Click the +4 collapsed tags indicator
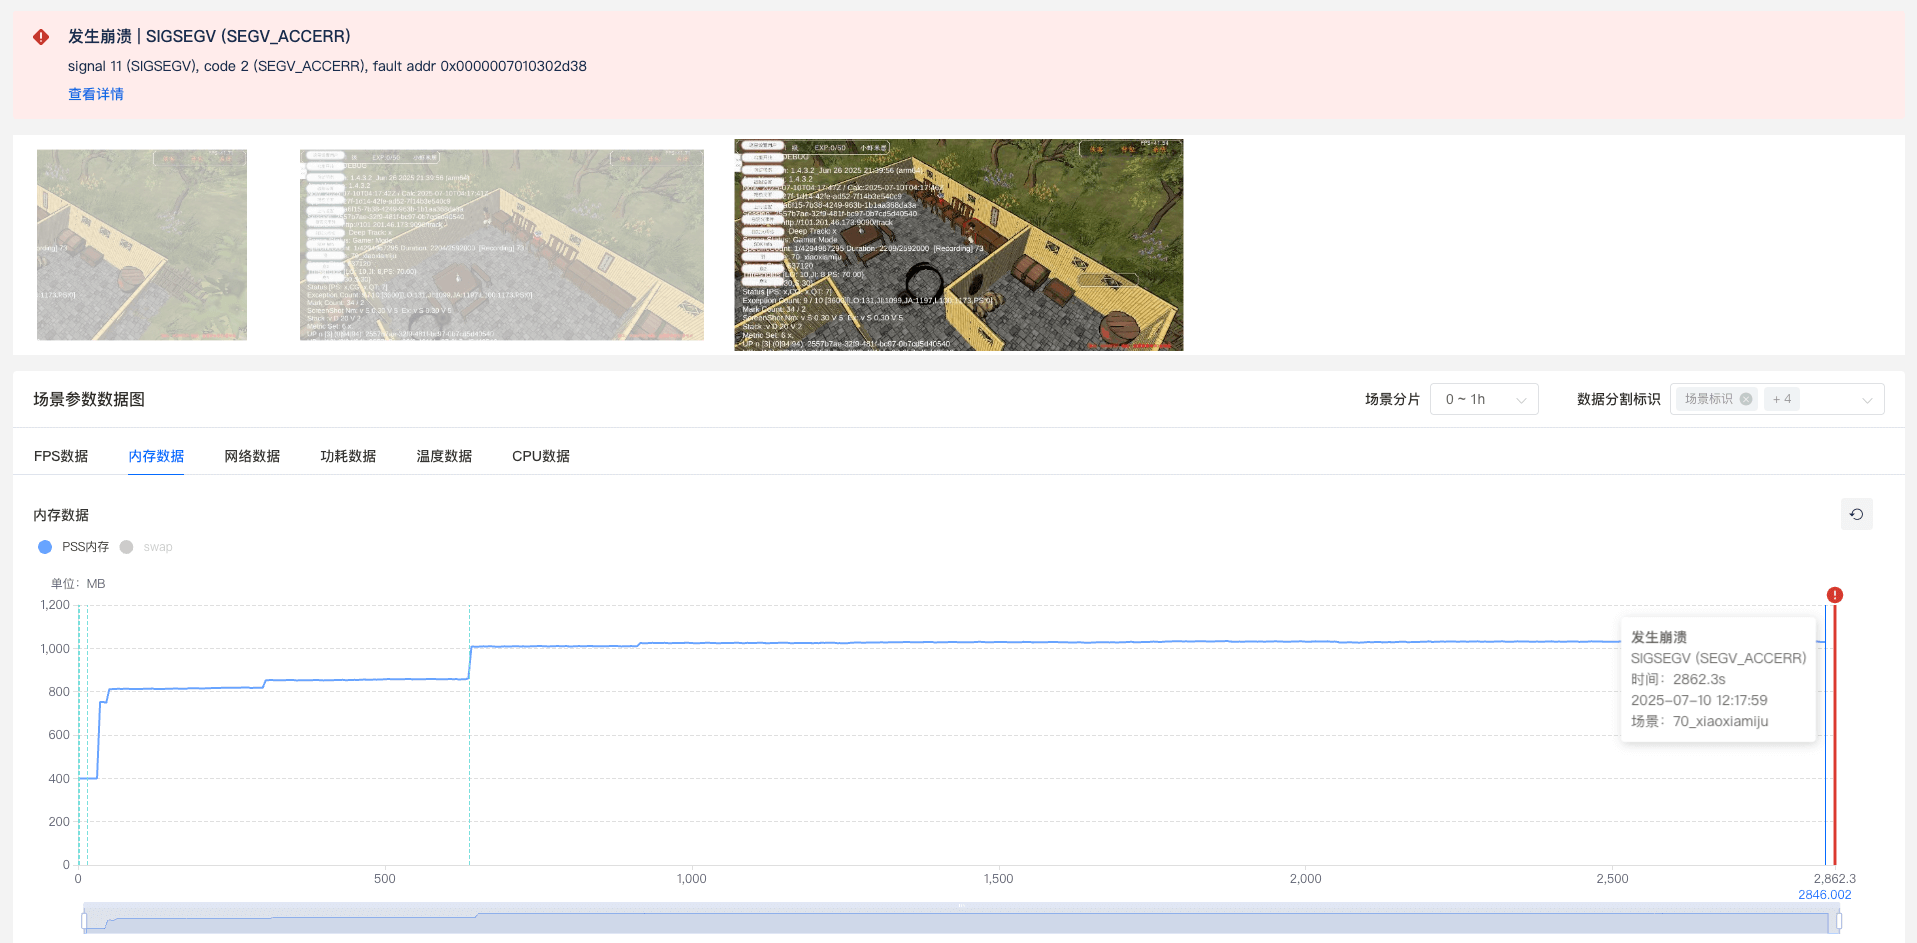1917x943 pixels. (x=1781, y=399)
